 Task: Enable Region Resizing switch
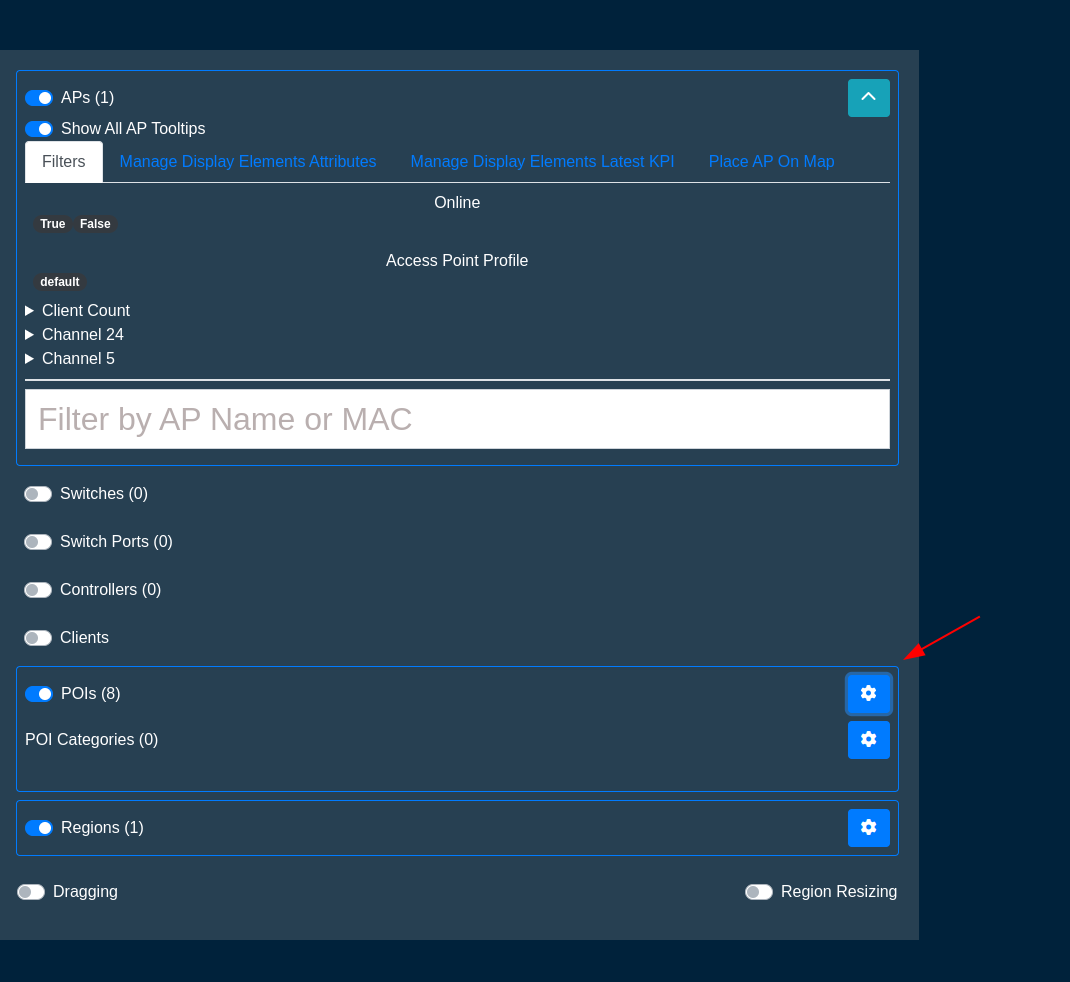pyautogui.click(x=759, y=892)
